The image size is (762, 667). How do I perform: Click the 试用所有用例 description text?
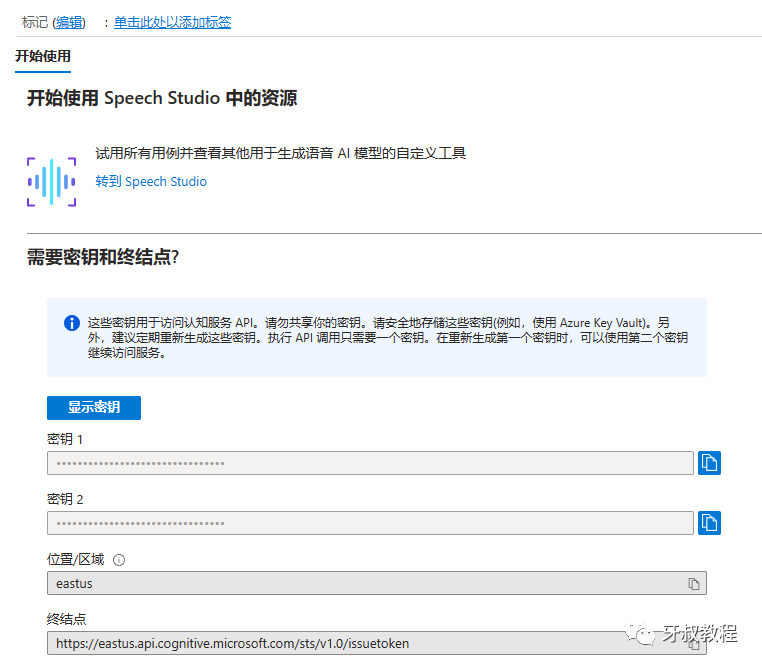pos(280,154)
